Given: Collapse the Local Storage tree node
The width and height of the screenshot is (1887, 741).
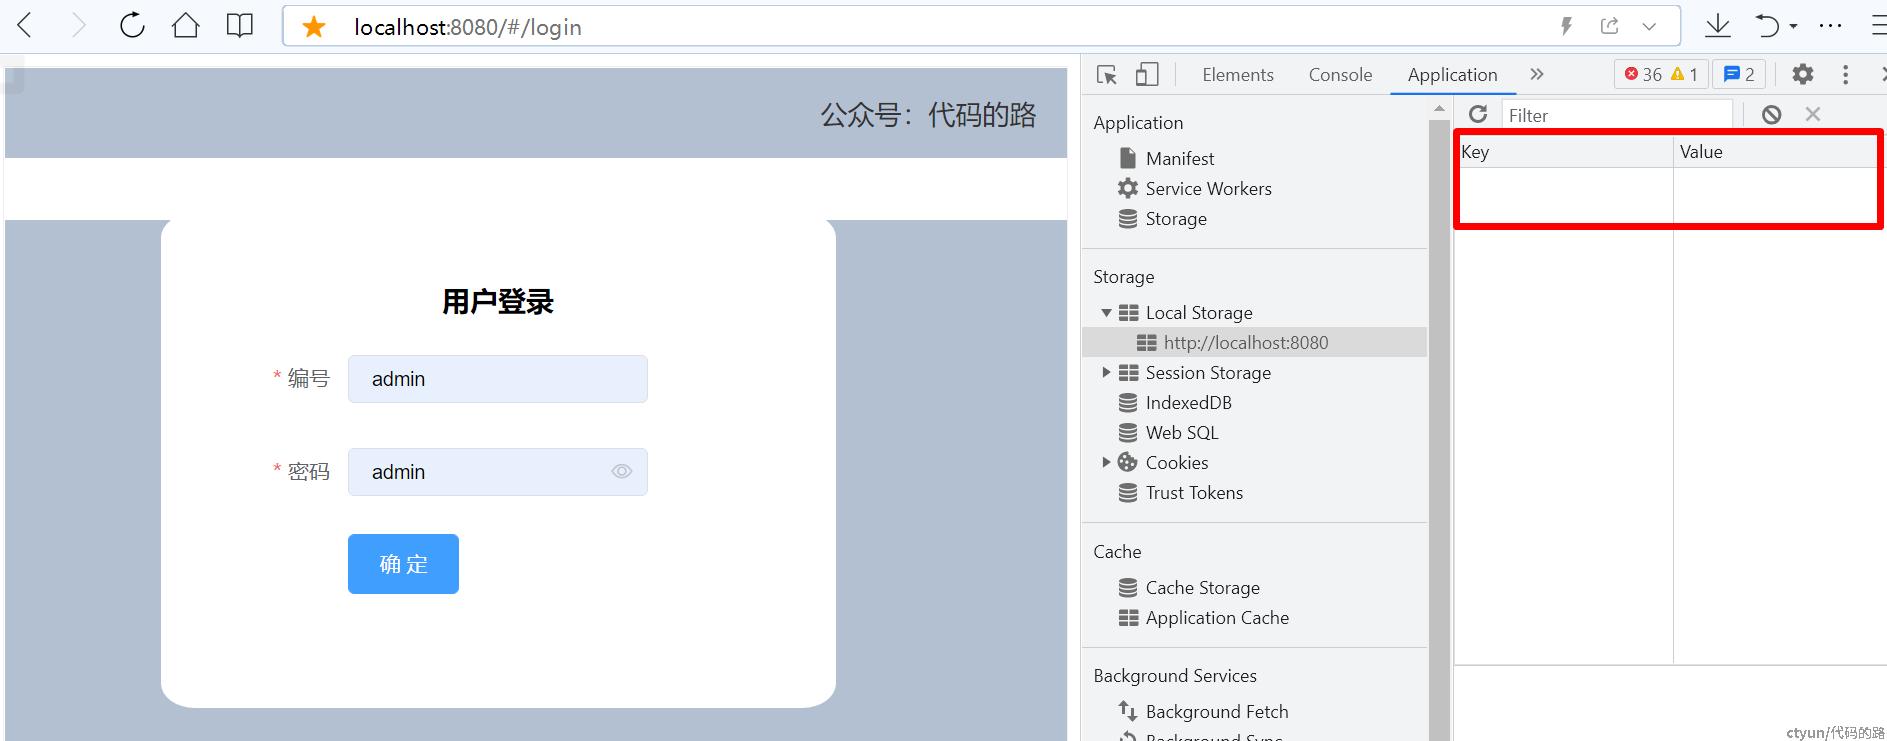Looking at the screenshot, I should click(x=1106, y=313).
